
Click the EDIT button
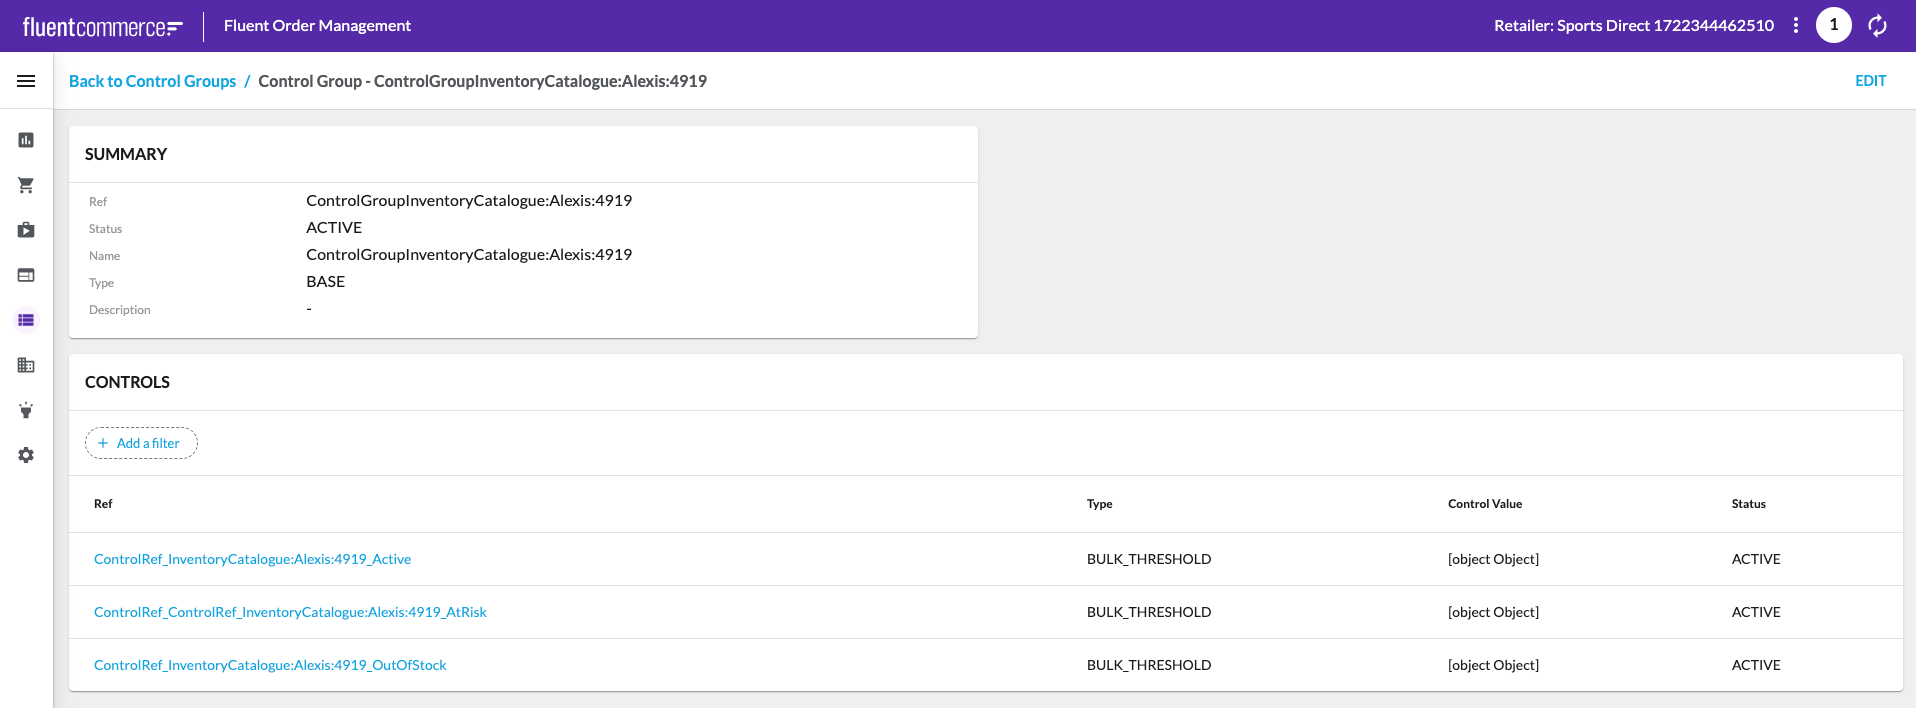[1870, 81]
